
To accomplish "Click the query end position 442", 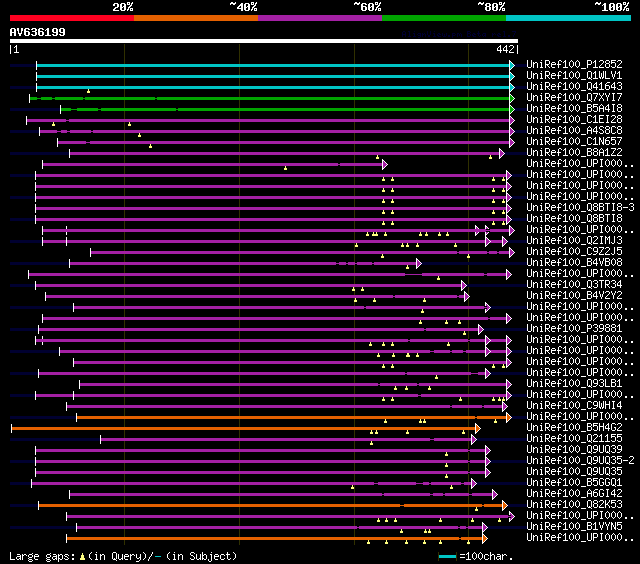I will (505, 49).
